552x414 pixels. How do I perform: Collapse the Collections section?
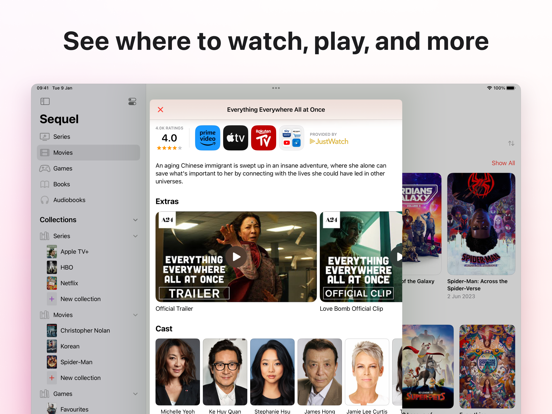(x=135, y=220)
